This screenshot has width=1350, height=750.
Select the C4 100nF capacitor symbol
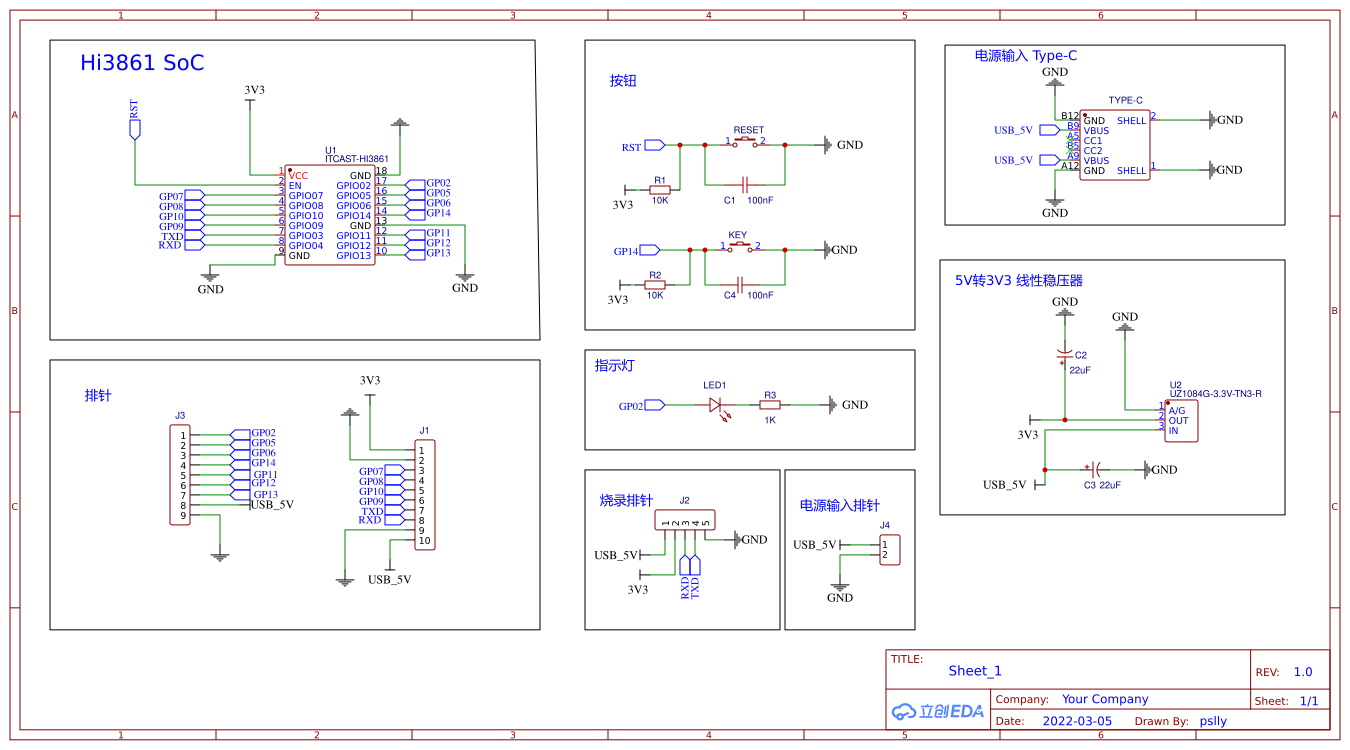[739, 285]
